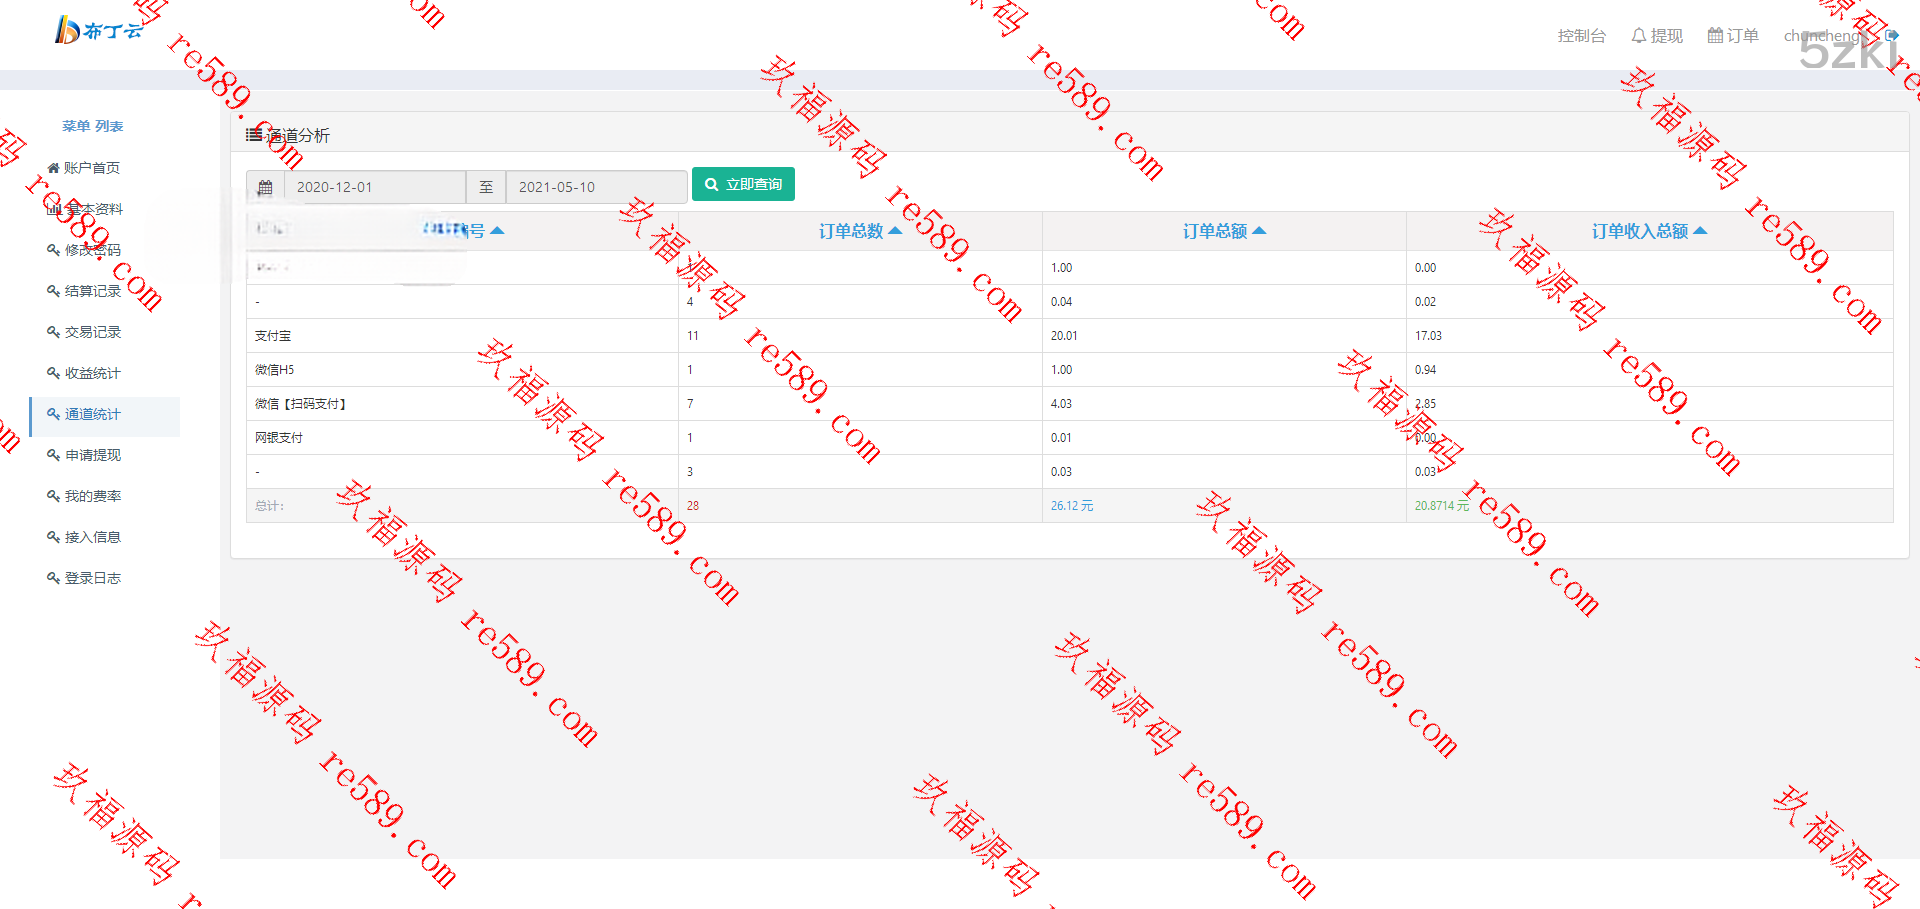Click the calendar icon beside start date
Viewport: 1920px width, 909px height.
[265, 187]
